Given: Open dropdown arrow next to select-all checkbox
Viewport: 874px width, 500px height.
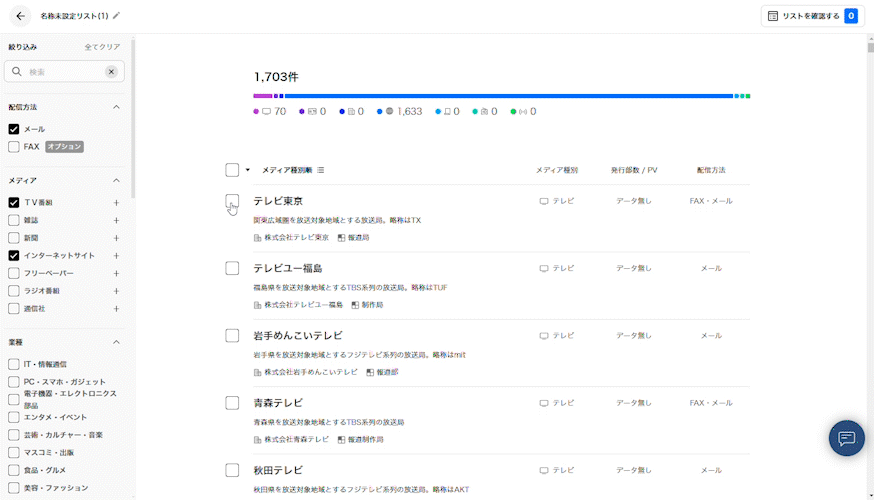Looking at the screenshot, I should tap(248, 170).
